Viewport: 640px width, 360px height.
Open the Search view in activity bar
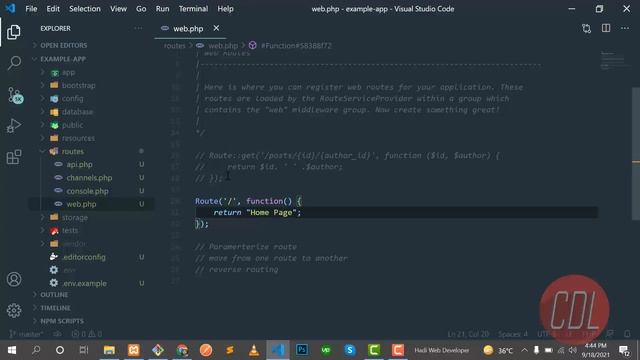[x=14, y=62]
